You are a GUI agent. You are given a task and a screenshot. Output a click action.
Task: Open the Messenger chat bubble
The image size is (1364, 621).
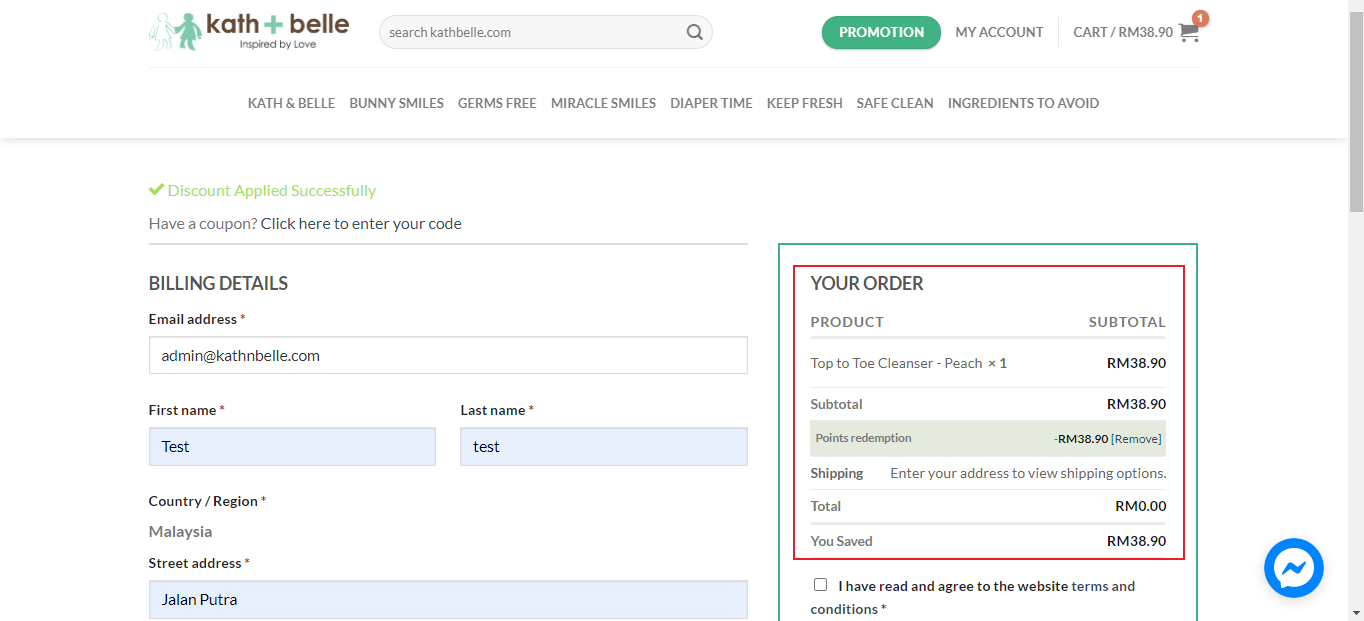[1293, 568]
